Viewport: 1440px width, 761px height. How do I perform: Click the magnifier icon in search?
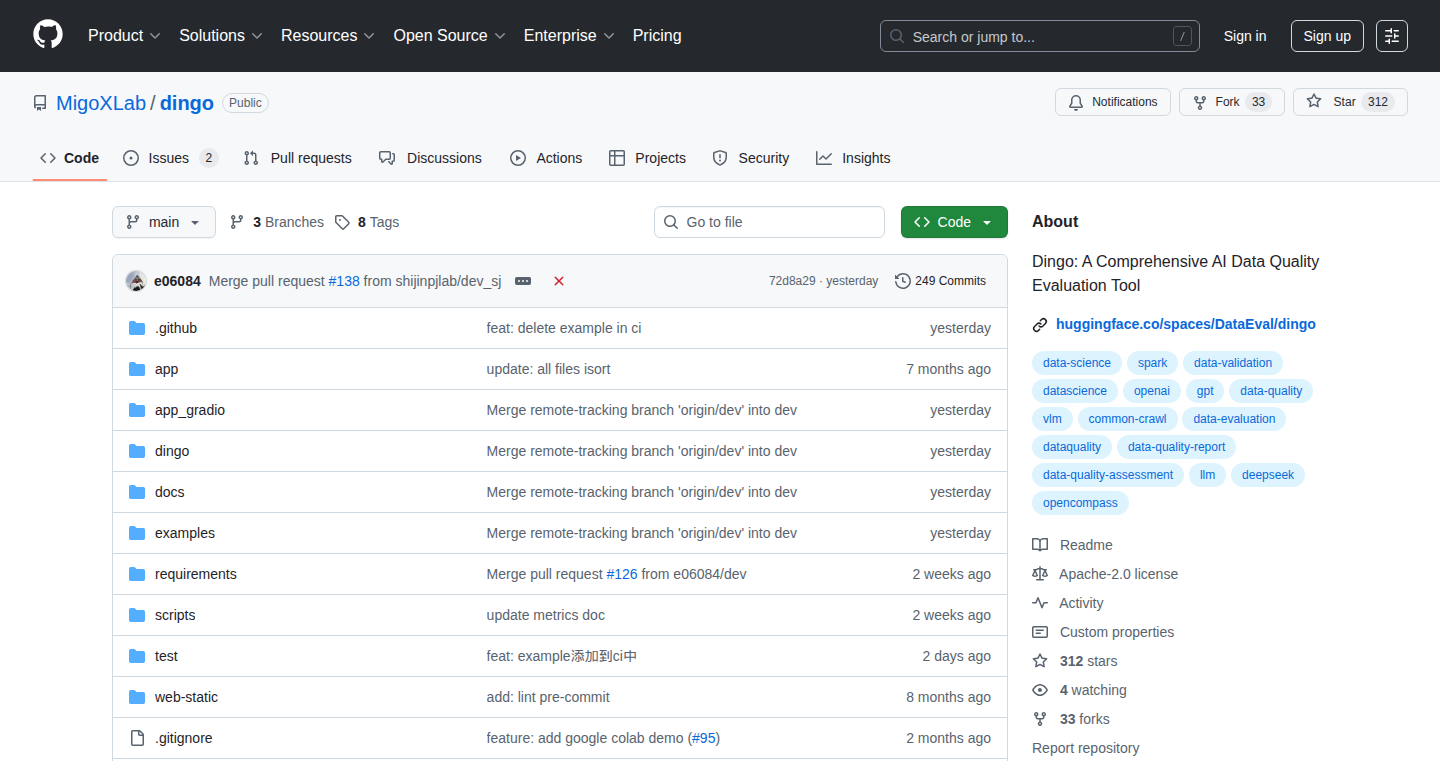coord(897,36)
